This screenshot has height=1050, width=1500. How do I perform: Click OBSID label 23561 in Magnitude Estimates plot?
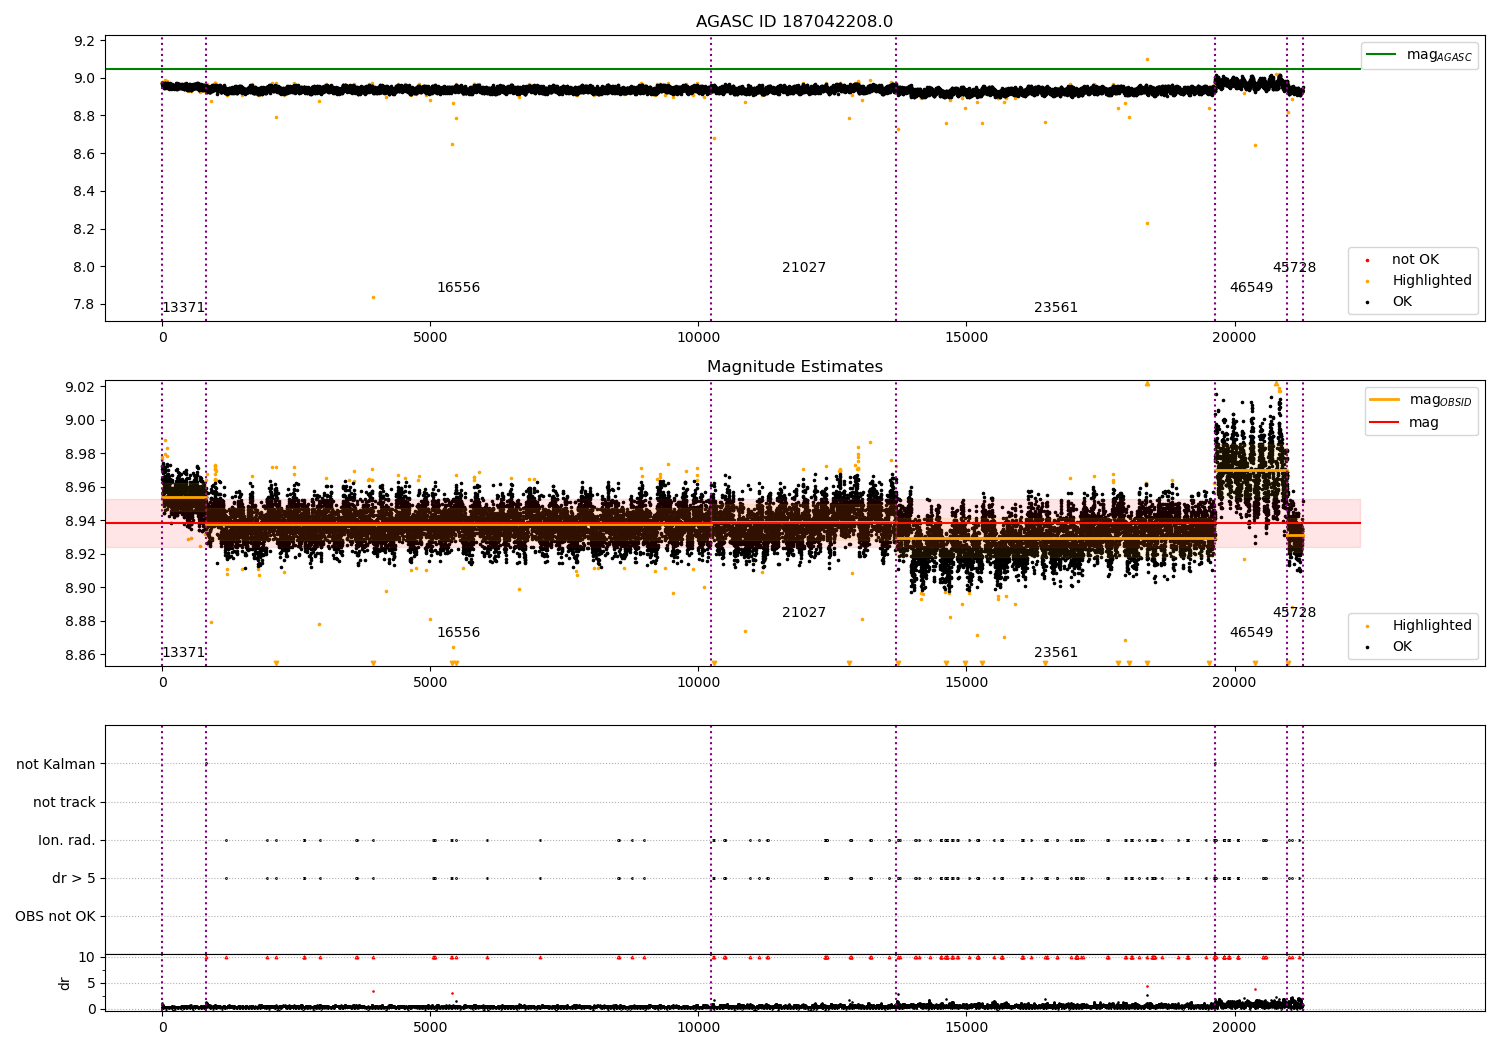[x=1056, y=653]
